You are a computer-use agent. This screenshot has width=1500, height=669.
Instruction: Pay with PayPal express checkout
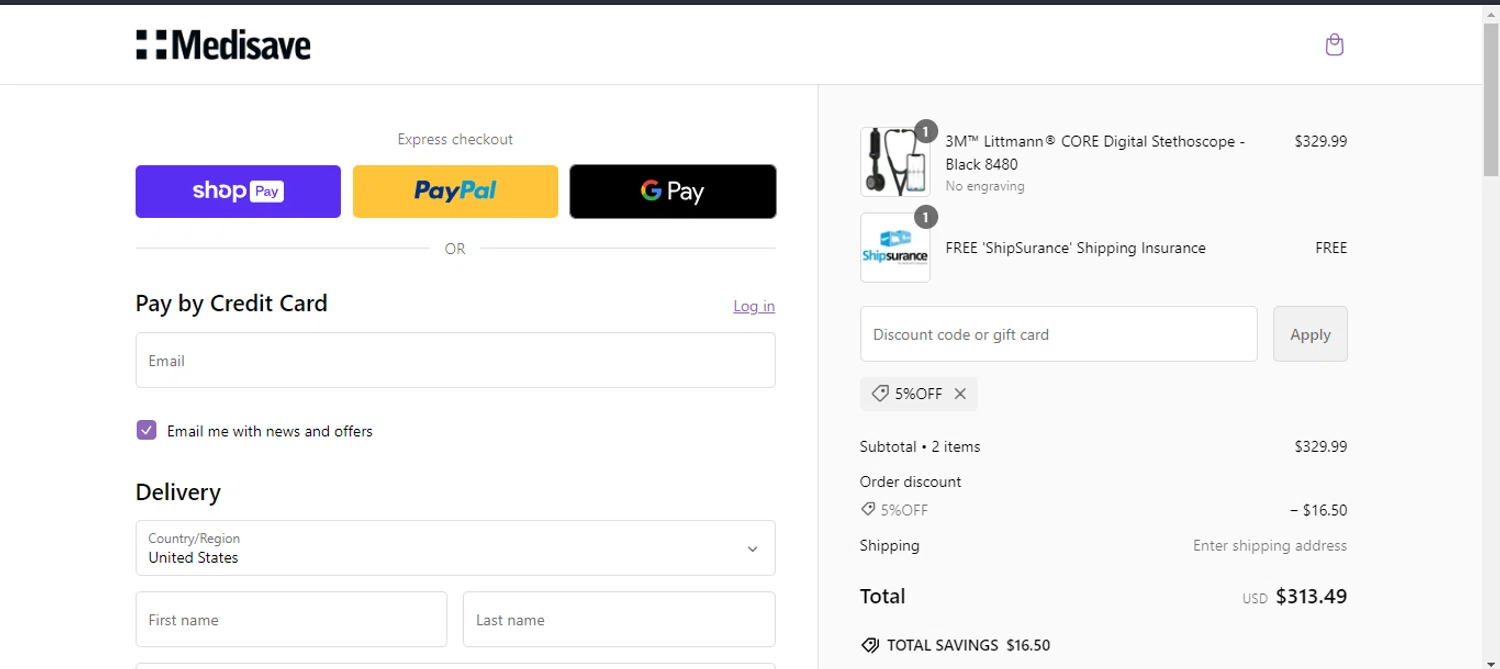click(x=455, y=191)
